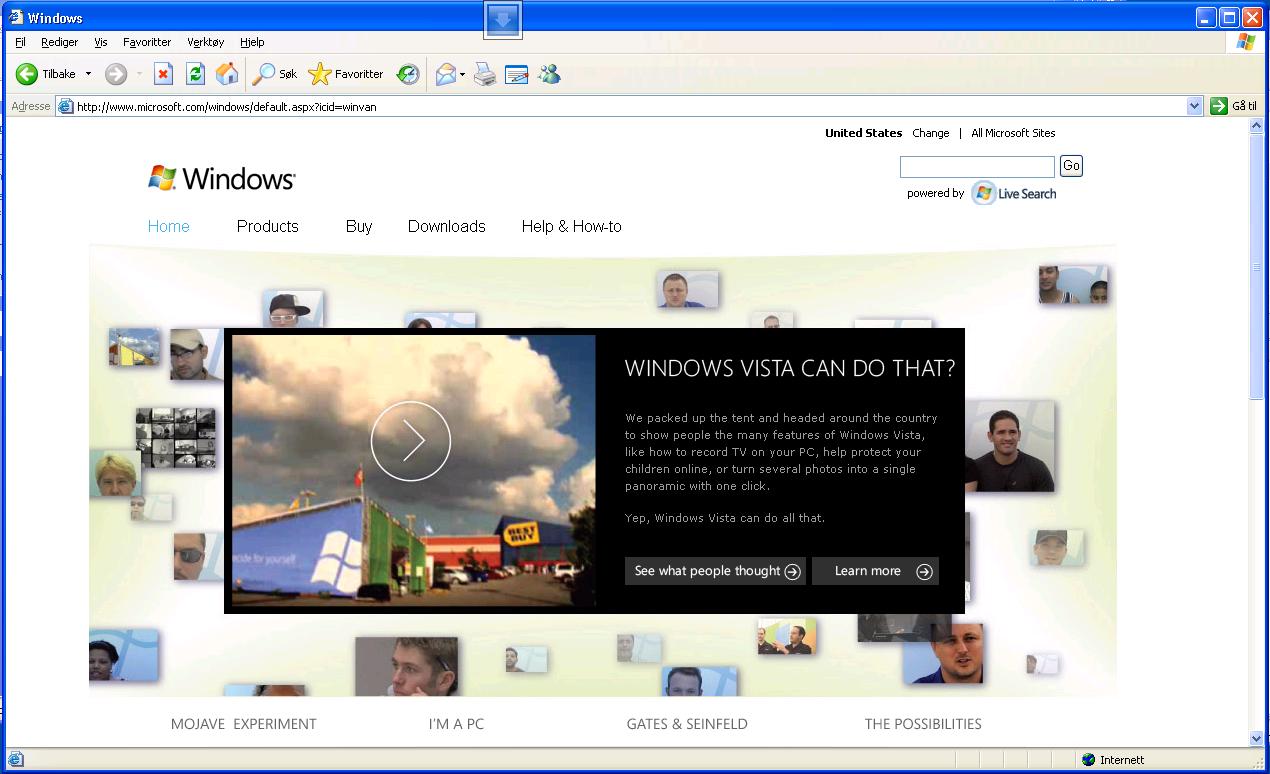Screen dimensions: 1270x774
Task: Click the United States text
Action: pos(864,133)
